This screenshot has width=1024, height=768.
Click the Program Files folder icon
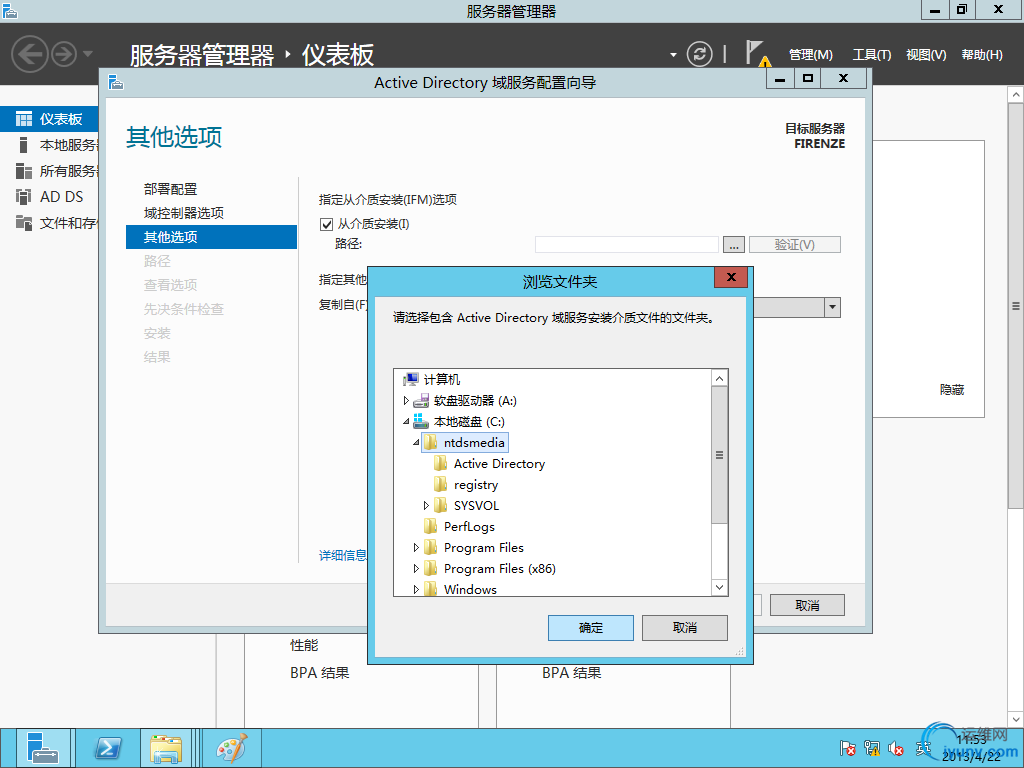click(x=430, y=547)
